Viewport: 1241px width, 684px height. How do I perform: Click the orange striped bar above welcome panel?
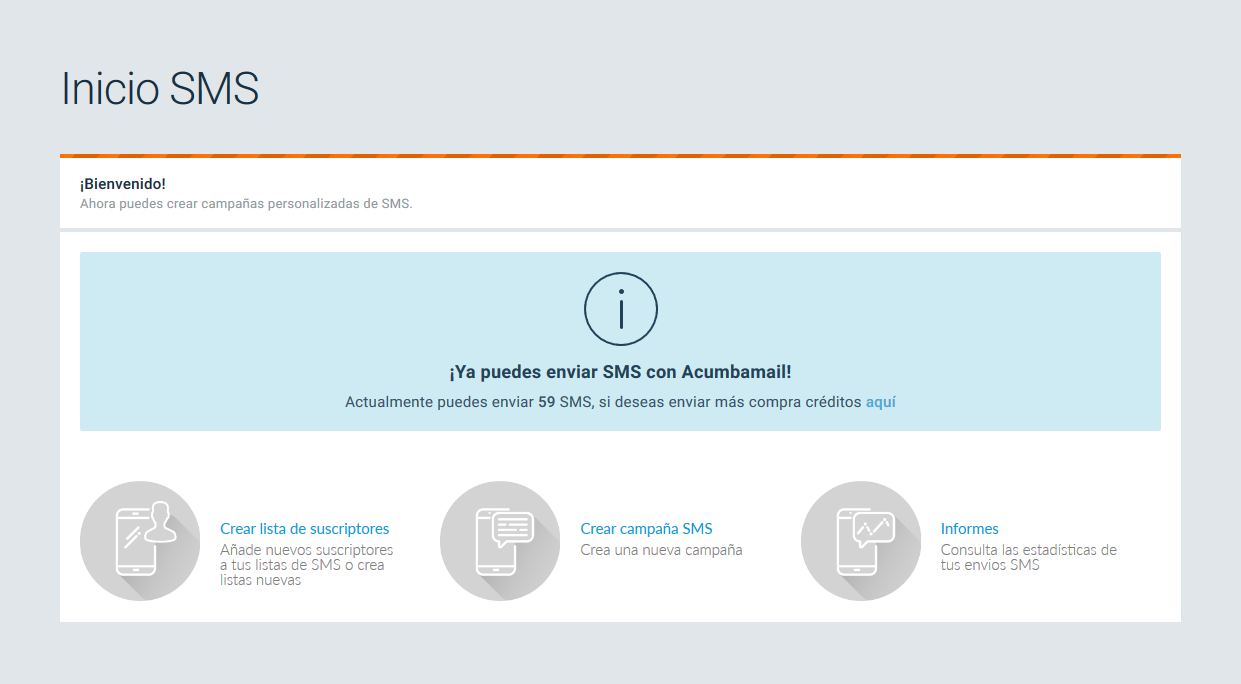click(620, 156)
